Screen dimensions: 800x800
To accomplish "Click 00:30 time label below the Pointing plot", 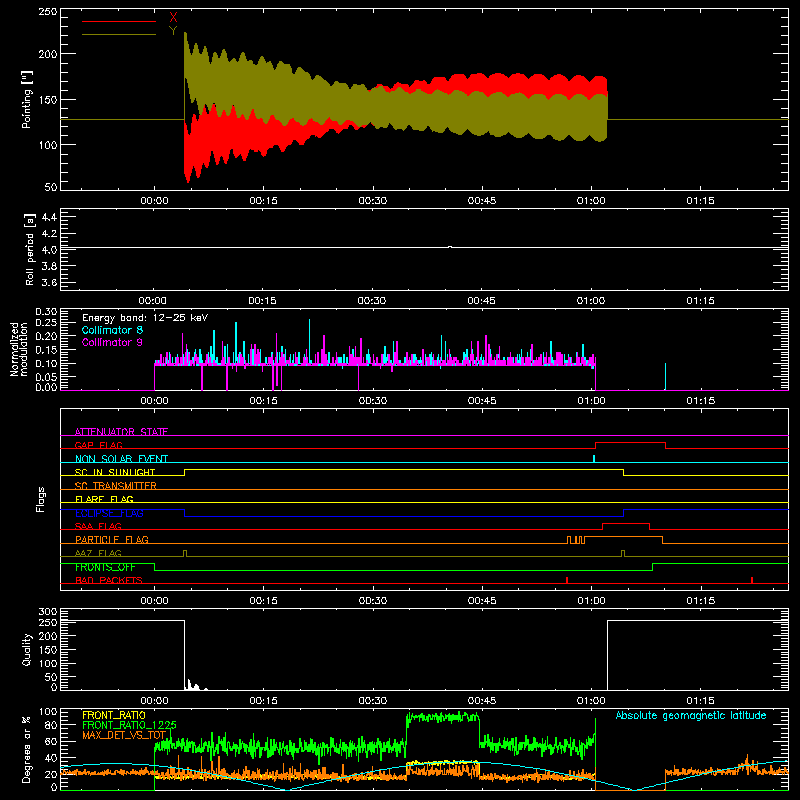I will 372,201.
